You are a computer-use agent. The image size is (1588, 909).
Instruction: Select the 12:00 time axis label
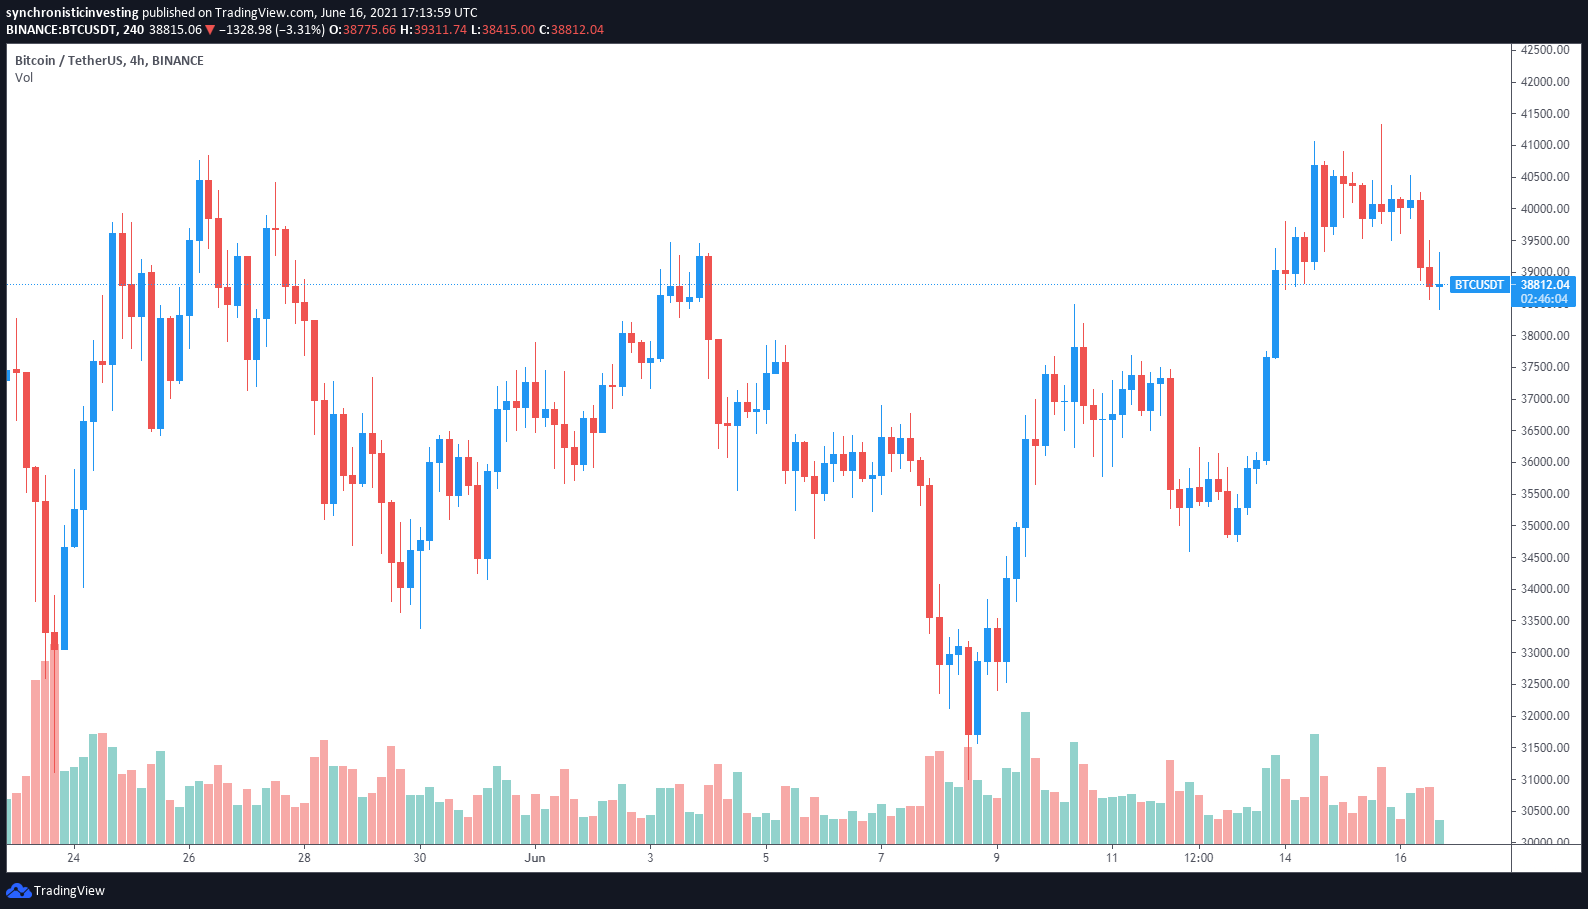(1198, 858)
